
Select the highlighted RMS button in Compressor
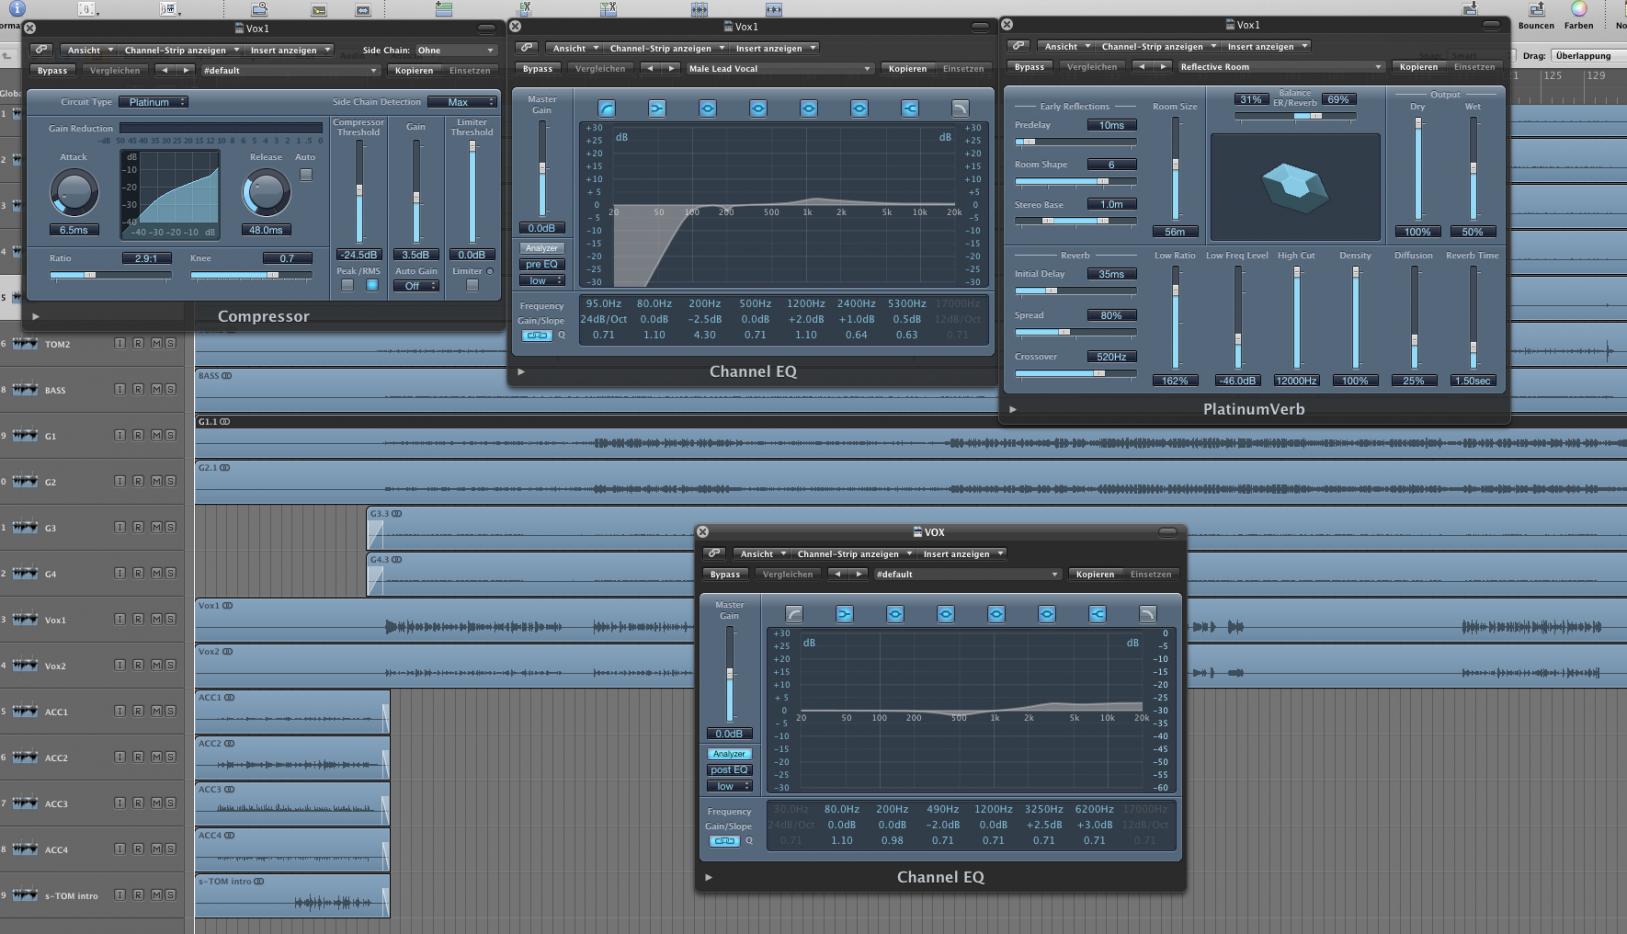coord(372,286)
